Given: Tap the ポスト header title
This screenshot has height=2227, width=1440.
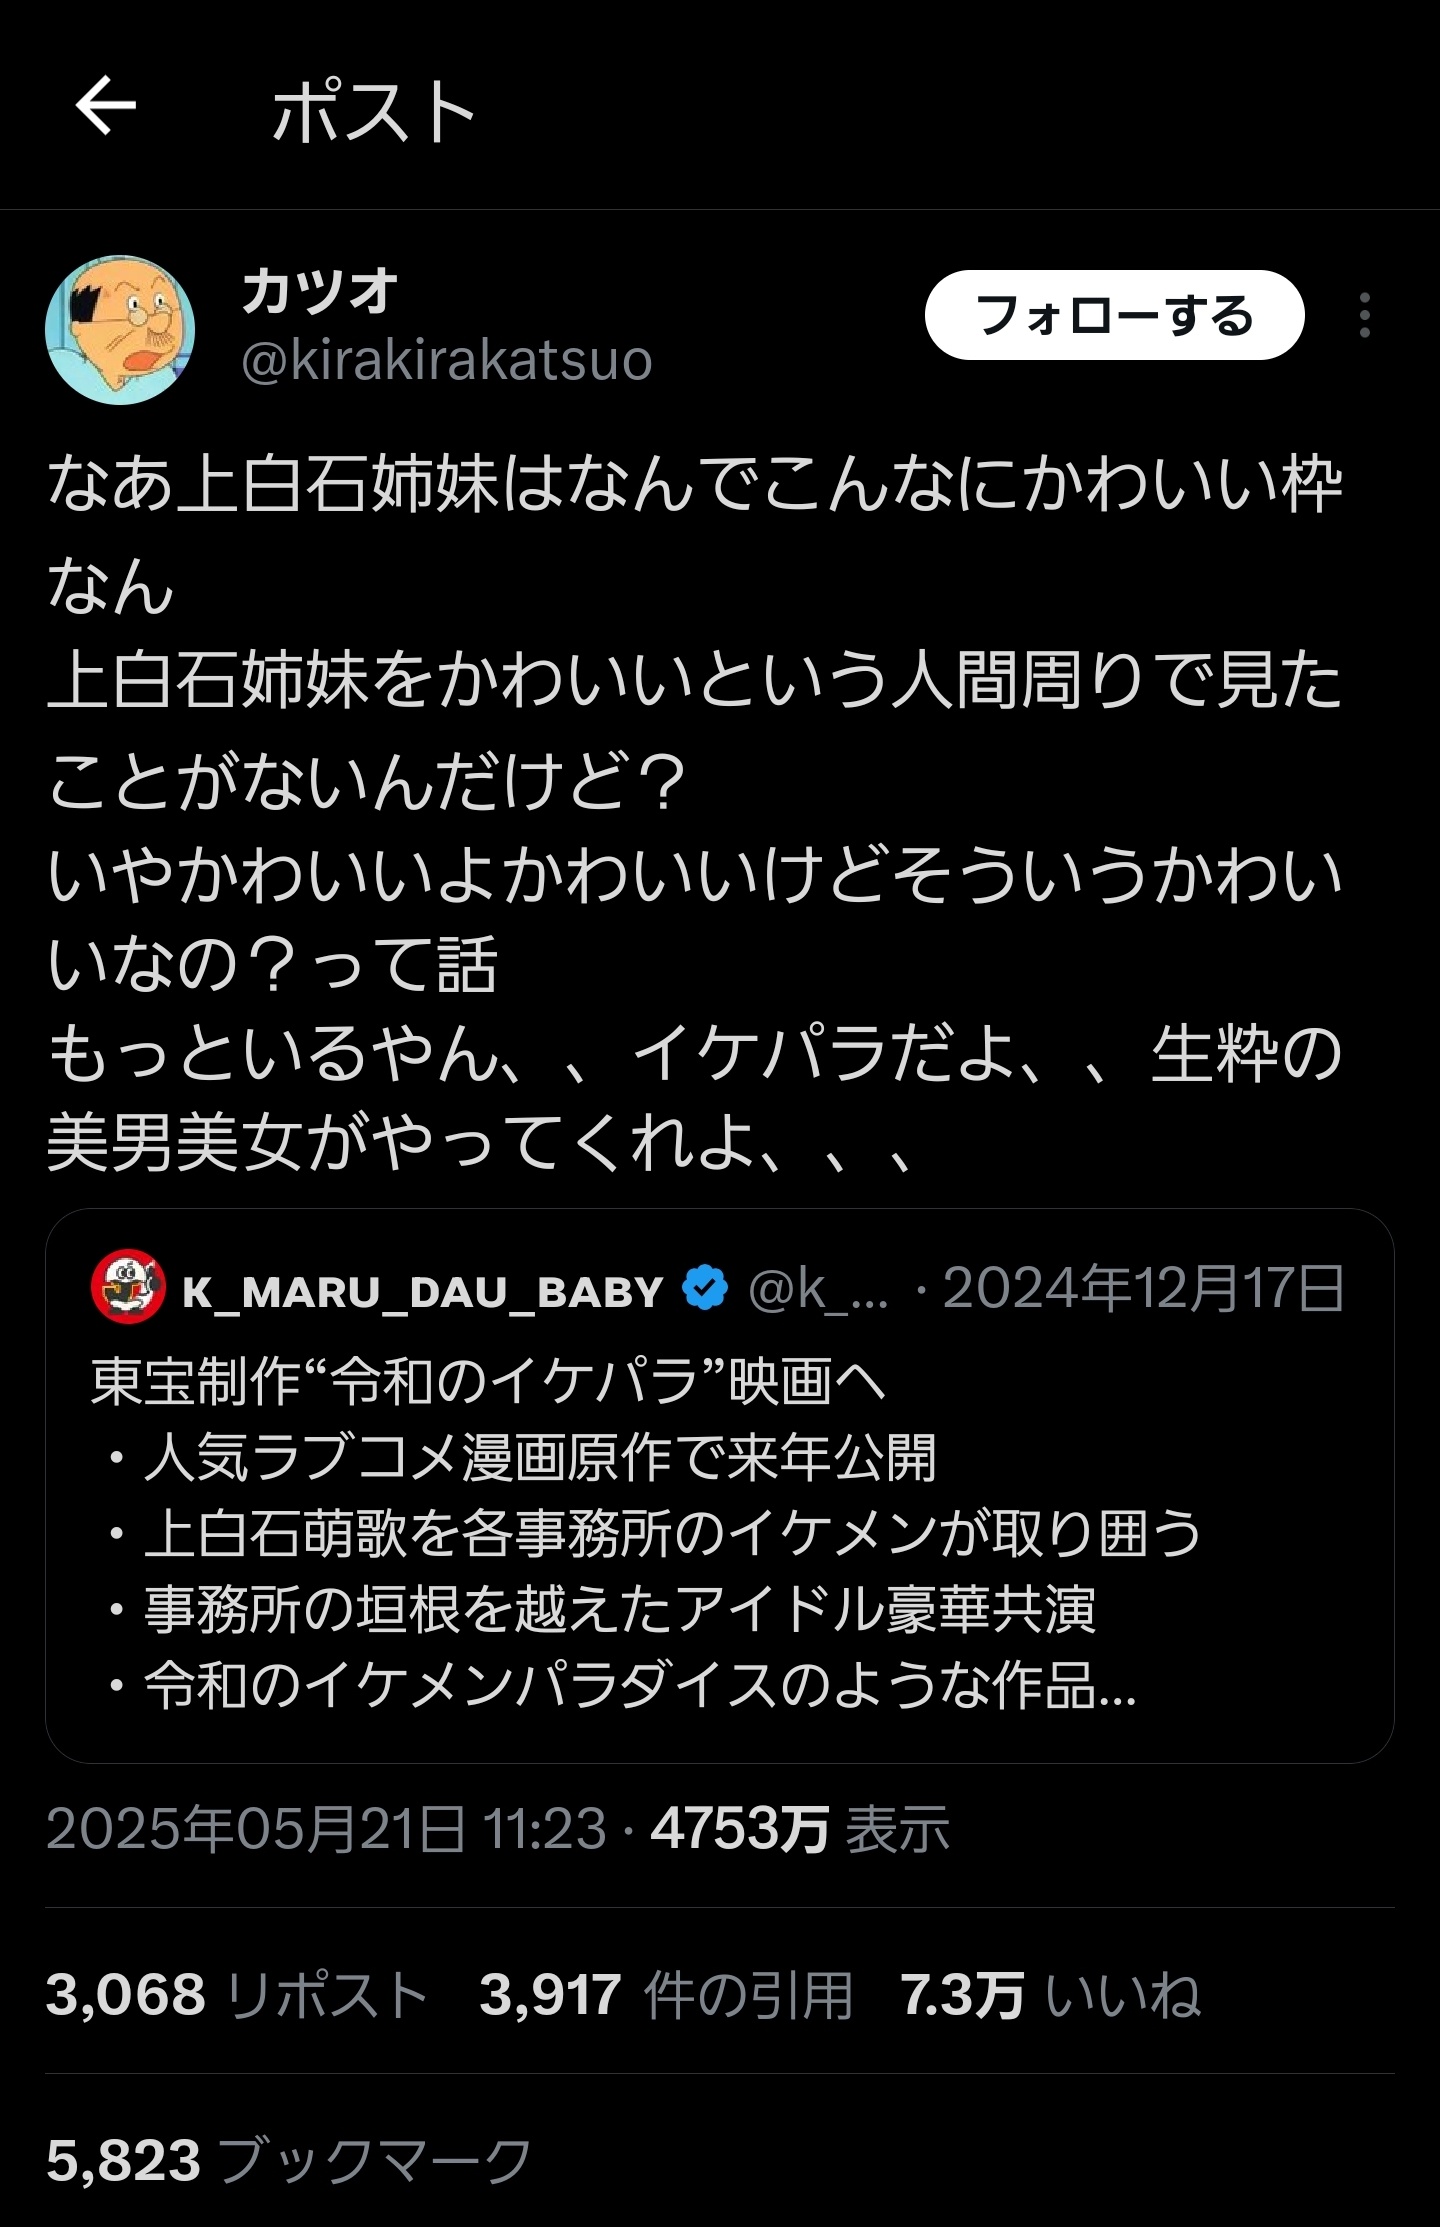Looking at the screenshot, I should [373, 110].
